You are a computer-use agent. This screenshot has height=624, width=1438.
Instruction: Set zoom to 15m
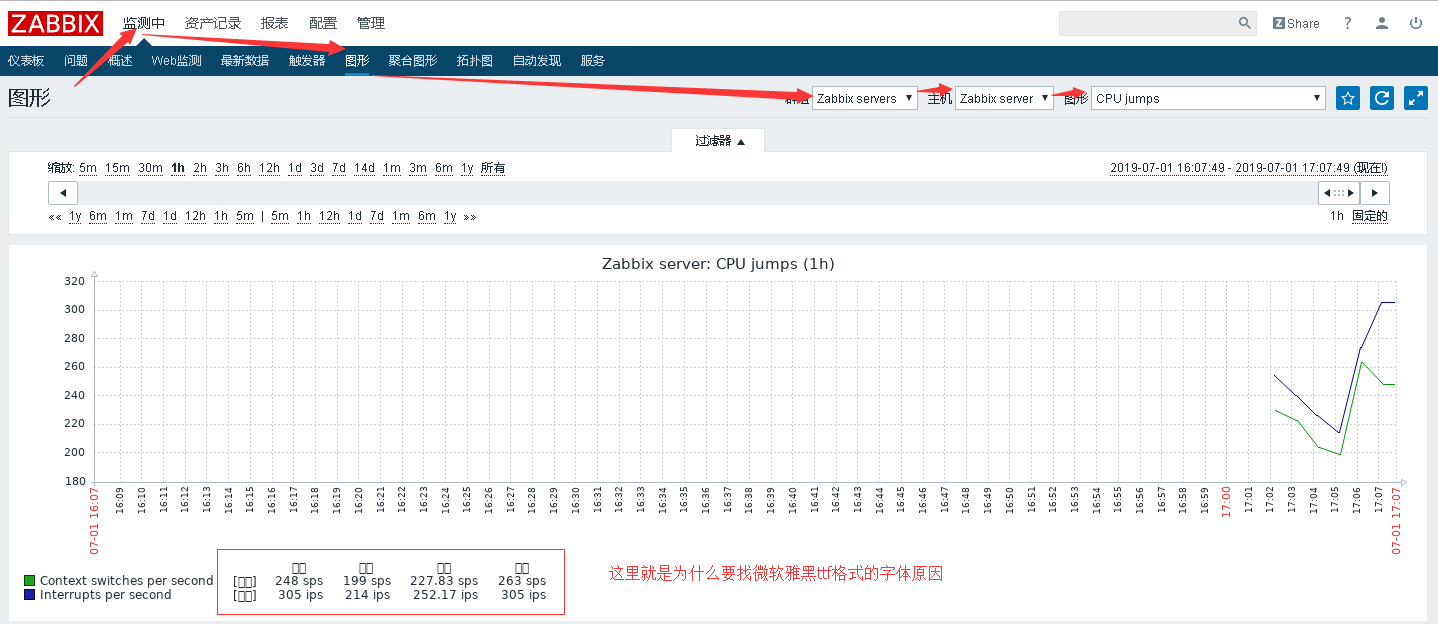[x=117, y=168]
